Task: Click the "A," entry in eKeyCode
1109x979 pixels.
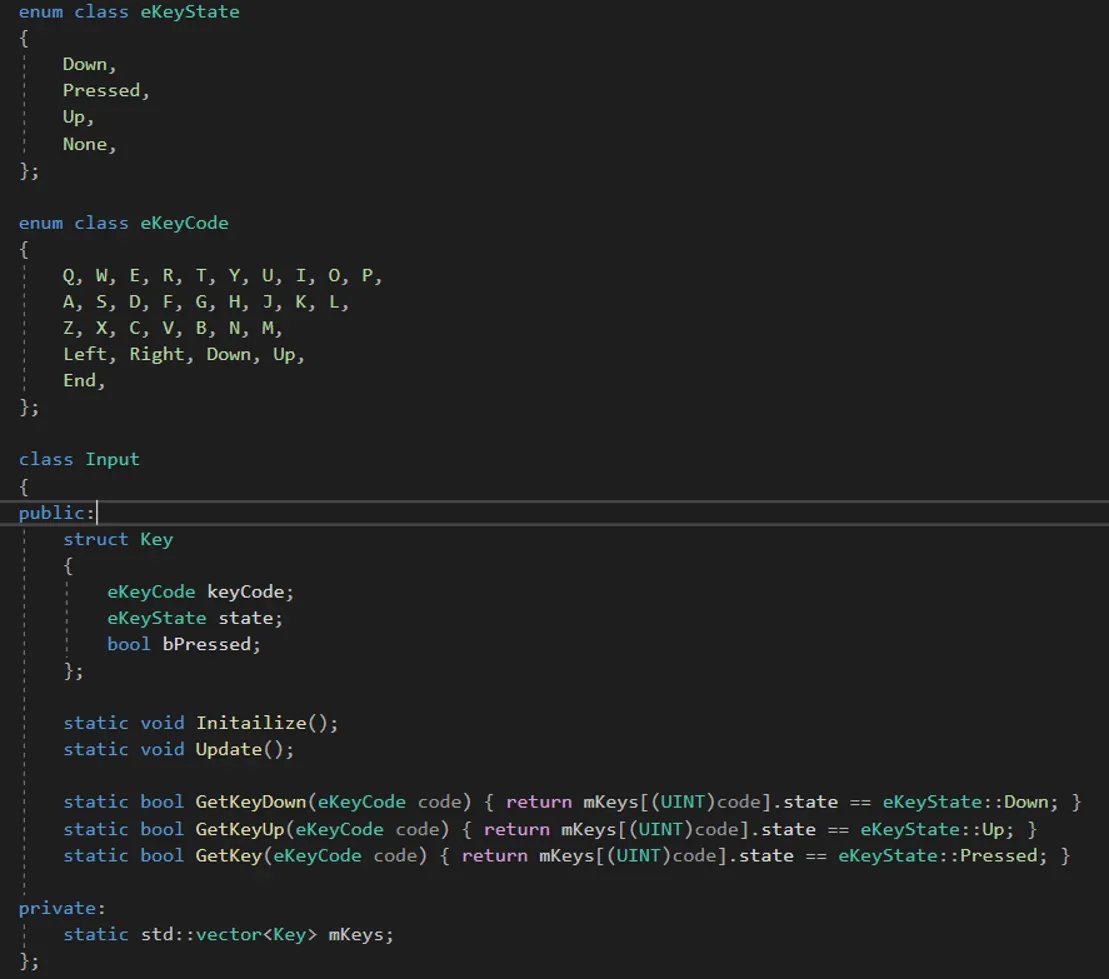Action: pos(72,302)
